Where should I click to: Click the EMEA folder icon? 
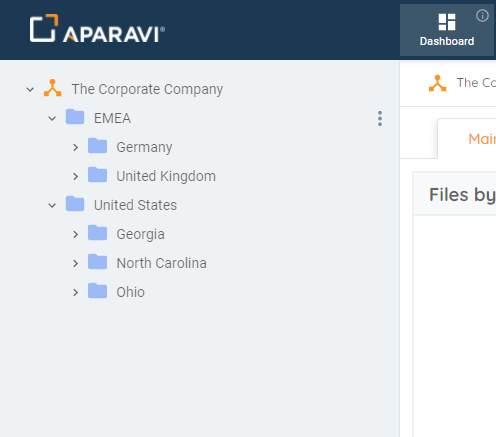[75, 117]
